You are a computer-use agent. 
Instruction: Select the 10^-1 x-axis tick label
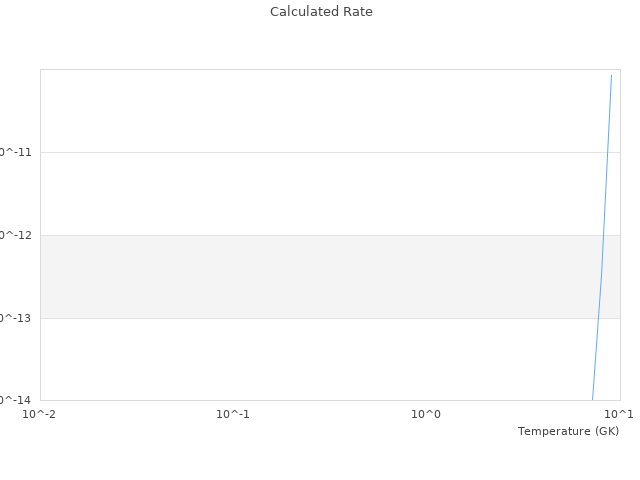coord(233,414)
